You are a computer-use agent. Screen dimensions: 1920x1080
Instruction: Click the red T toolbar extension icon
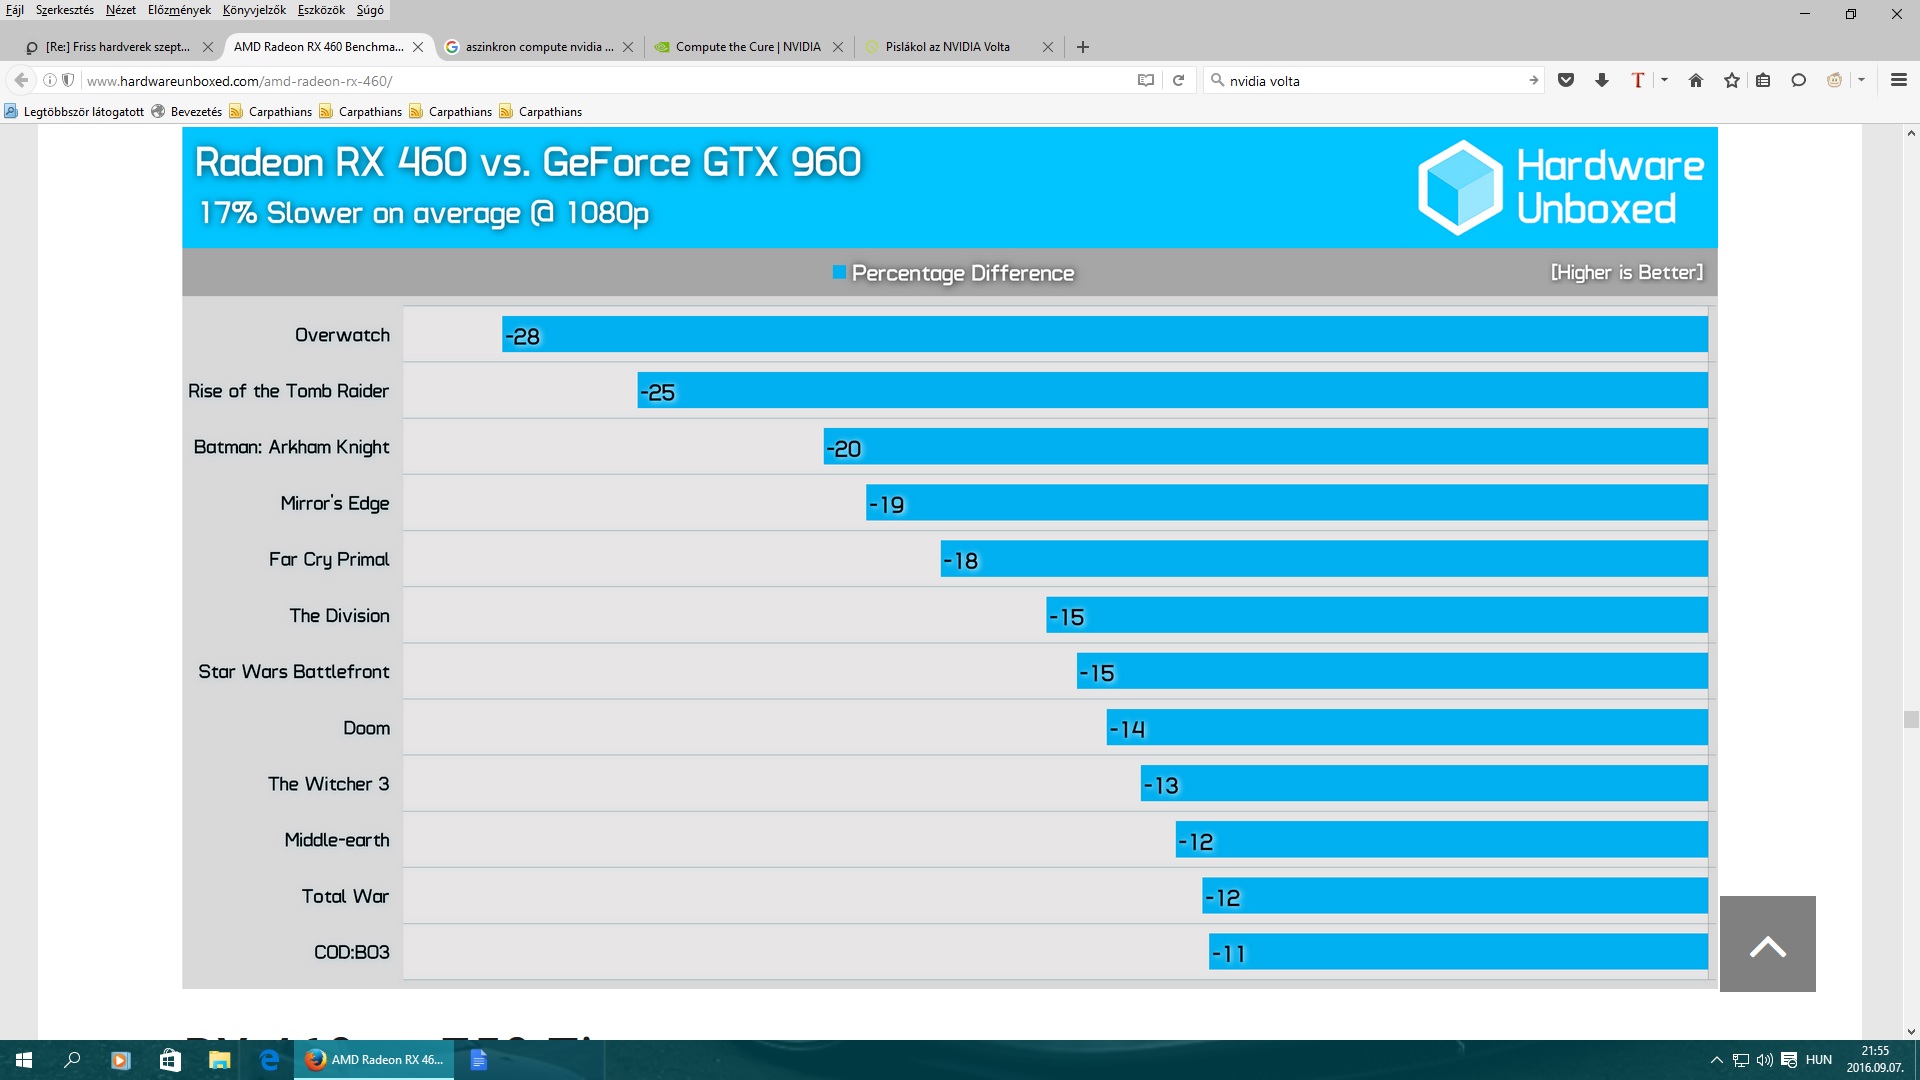[x=1637, y=80]
